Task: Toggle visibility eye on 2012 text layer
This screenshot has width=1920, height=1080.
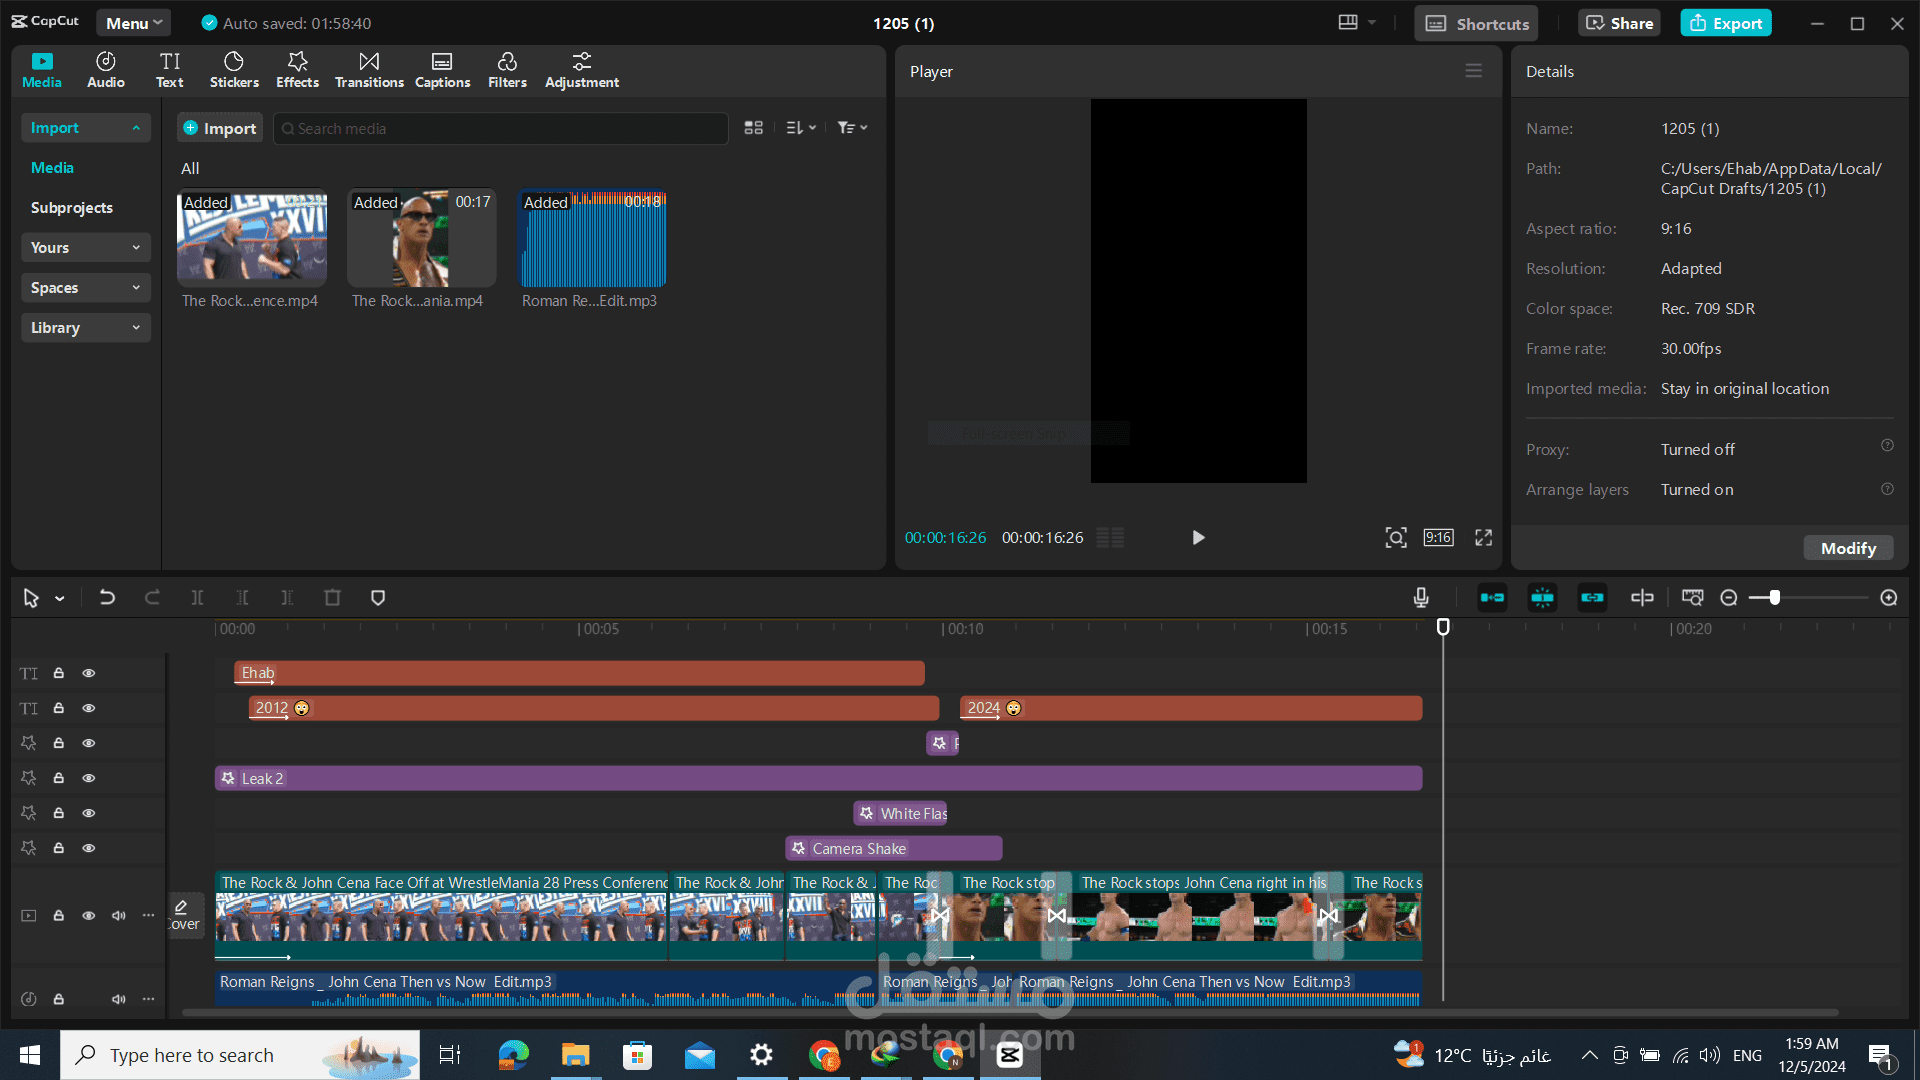Action: pyautogui.click(x=87, y=708)
